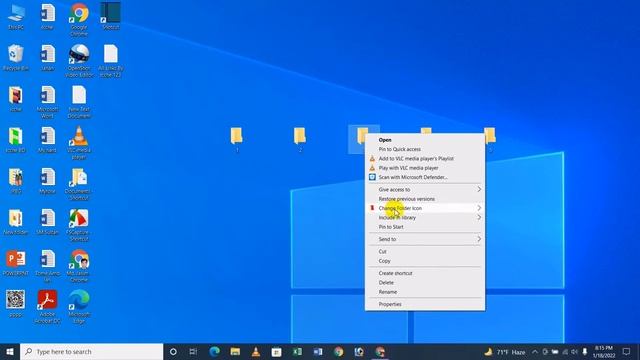This screenshot has width=640, height=360.
Task: Show hidden system tray icons
Action: 535,352
